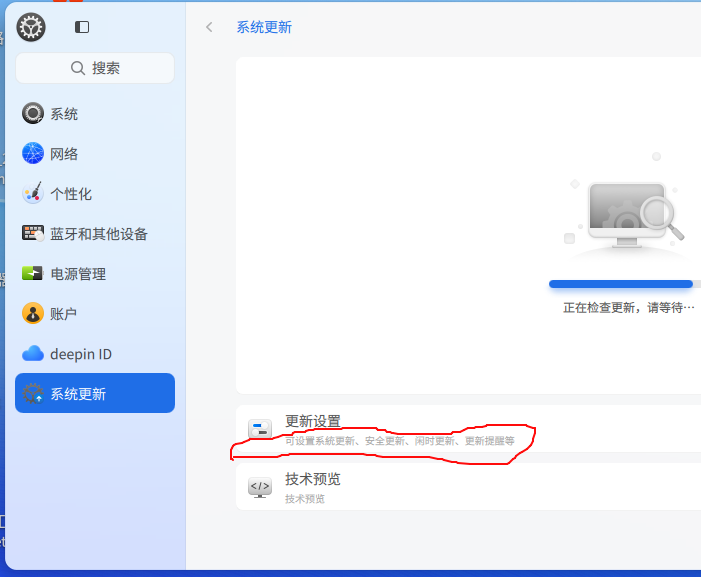Click the 更新设置 toggle-style icon
The height and width of the screenshot is (577, 701).
tap(260, 429)
